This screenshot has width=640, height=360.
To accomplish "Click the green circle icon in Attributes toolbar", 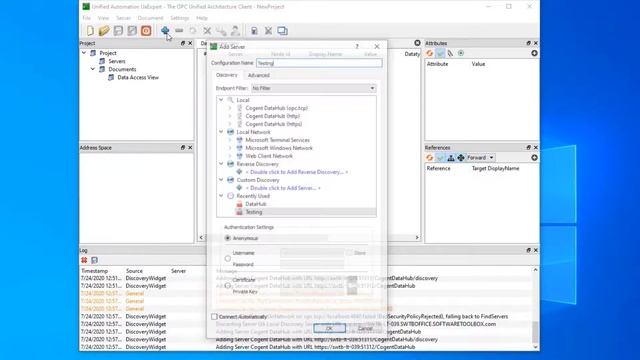I will point(461,53).
